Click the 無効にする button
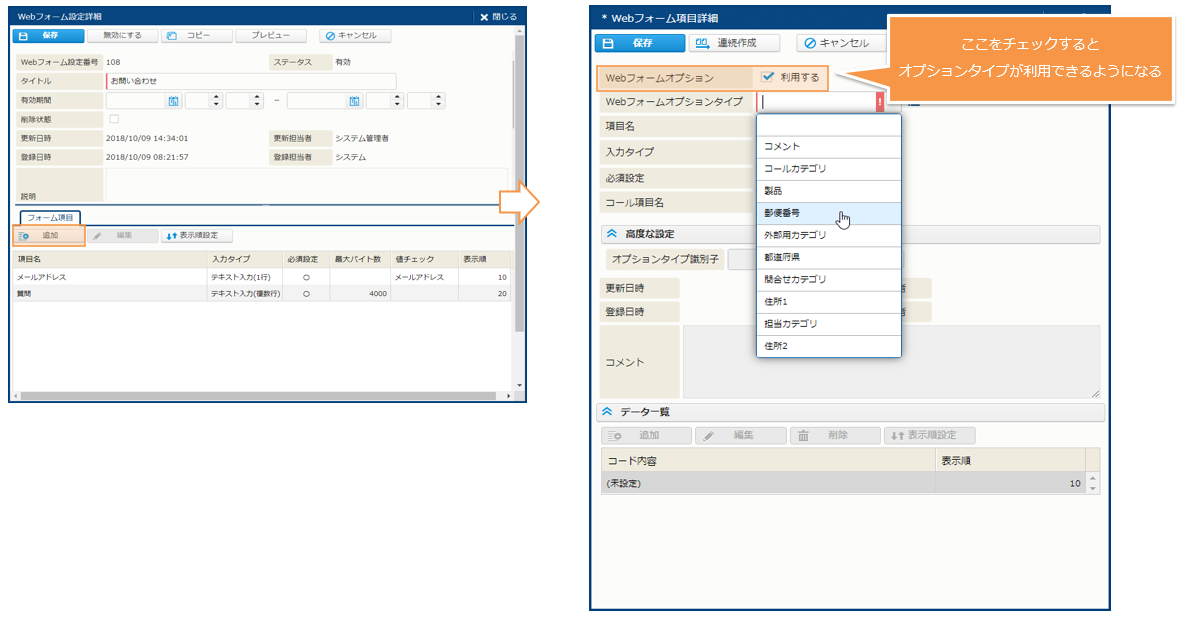This screenshot has height=625, width=1178. [x=122, y=35]
